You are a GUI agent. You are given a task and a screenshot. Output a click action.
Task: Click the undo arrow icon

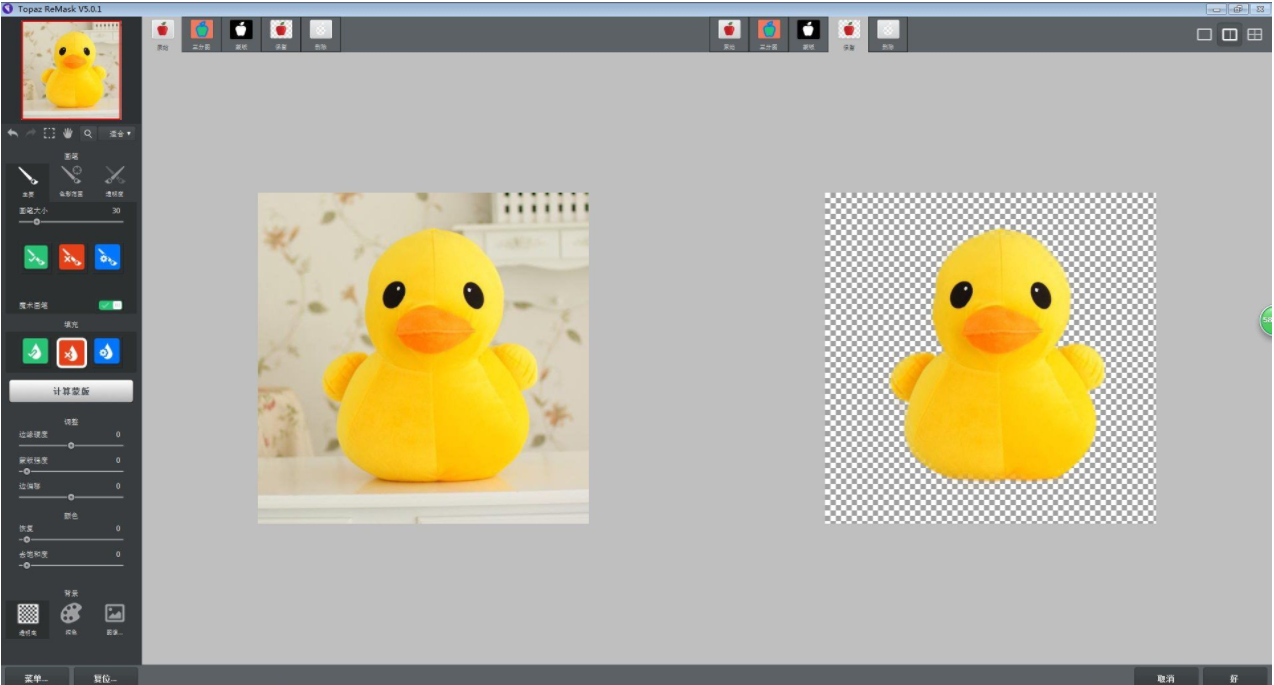(13, 133)
